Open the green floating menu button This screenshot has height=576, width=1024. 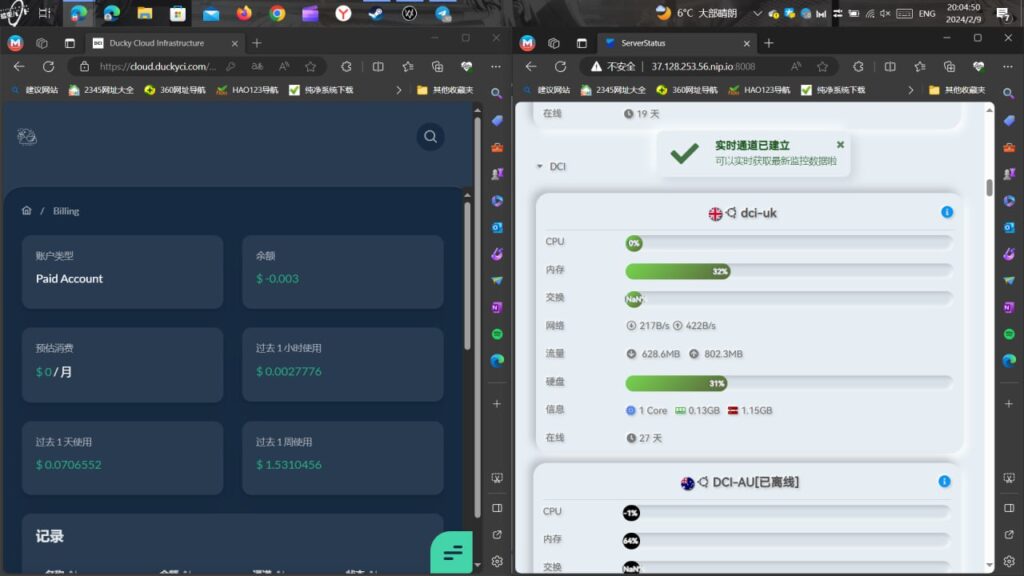click(x=451, y=552)
